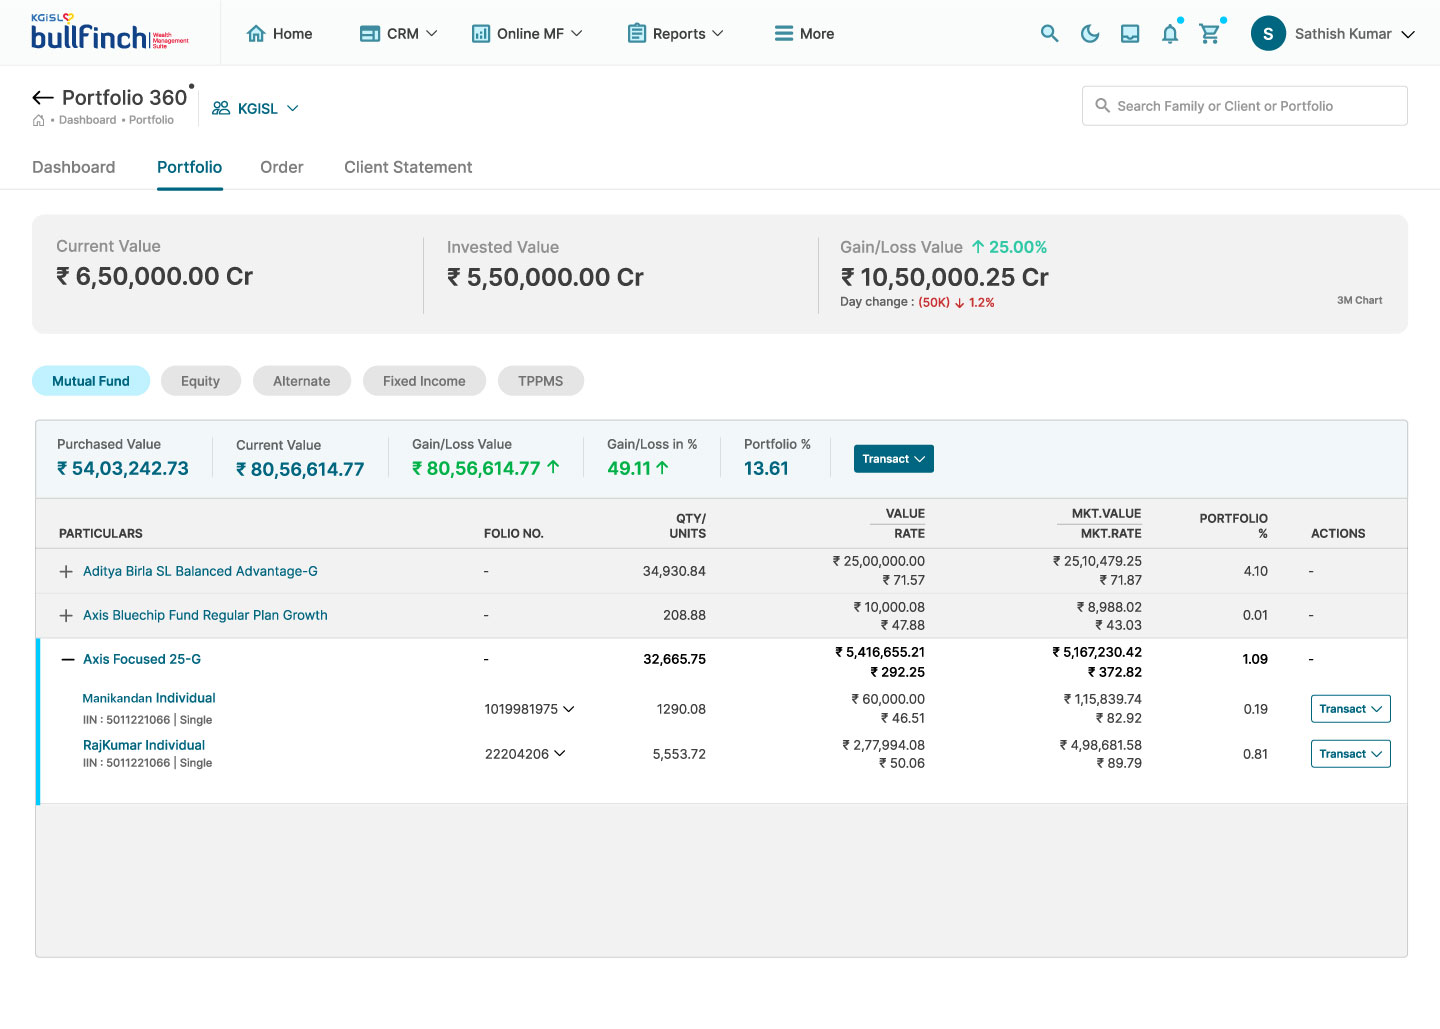Click current value ₹ 6,50,000.00 Cr
The width and height of the screenshot is (1440, 1029).
point(155,276)
